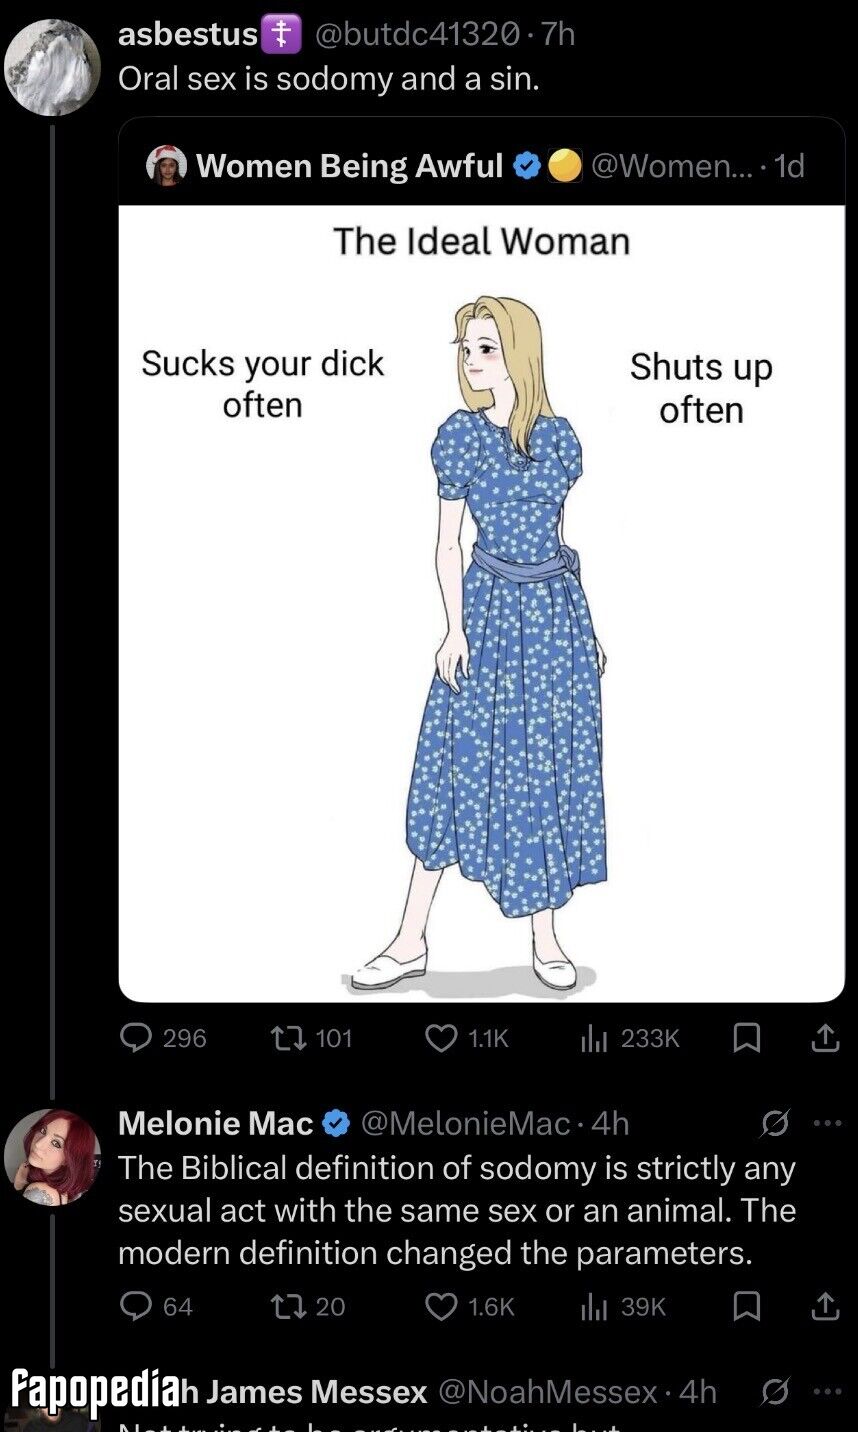
Task: Like Melonie Mac's post
Action: [x=469, y=1306]
